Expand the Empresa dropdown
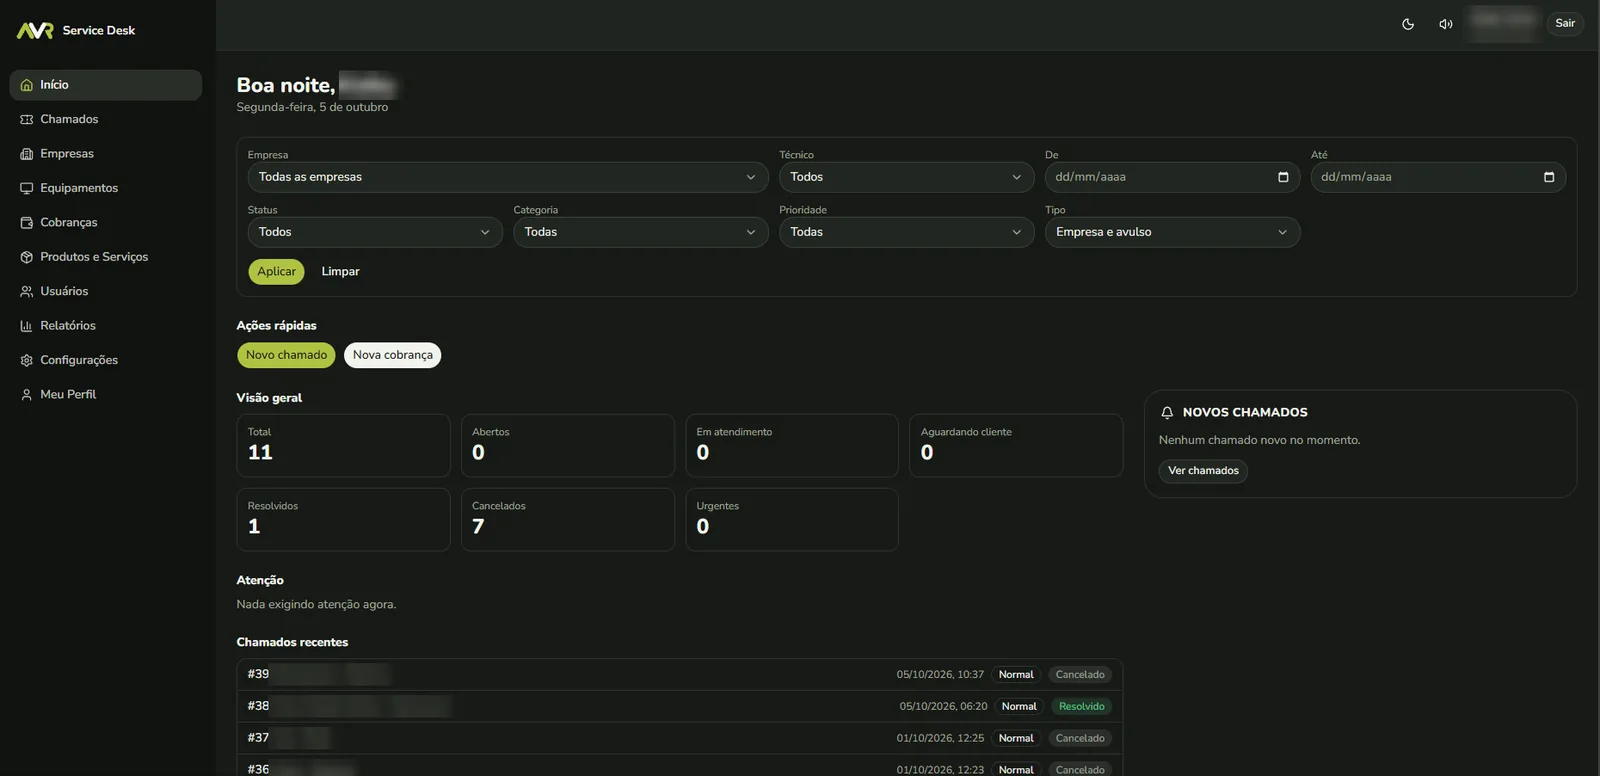1600x776 pixels. [x=508, y=177]
